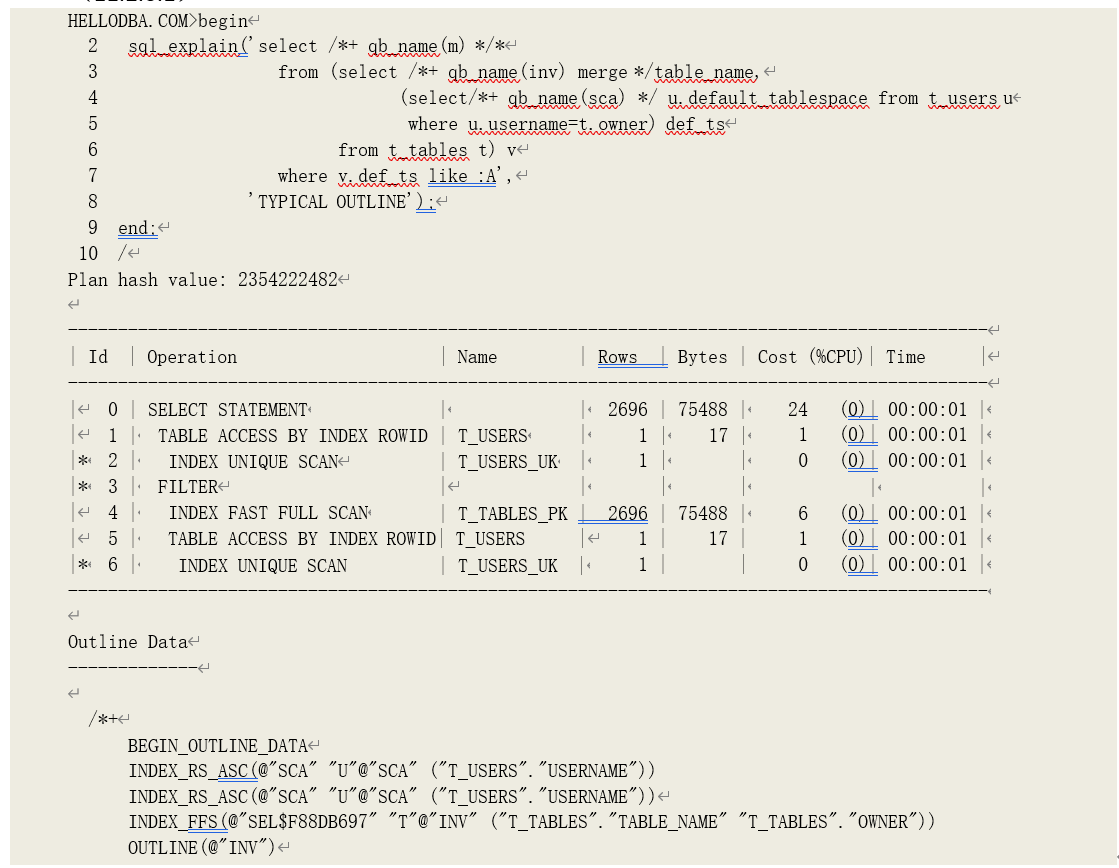Click the name 'T_USERS_UK' in row 6
Viewport: 1119px width, 868px height.
coord(507,565)
